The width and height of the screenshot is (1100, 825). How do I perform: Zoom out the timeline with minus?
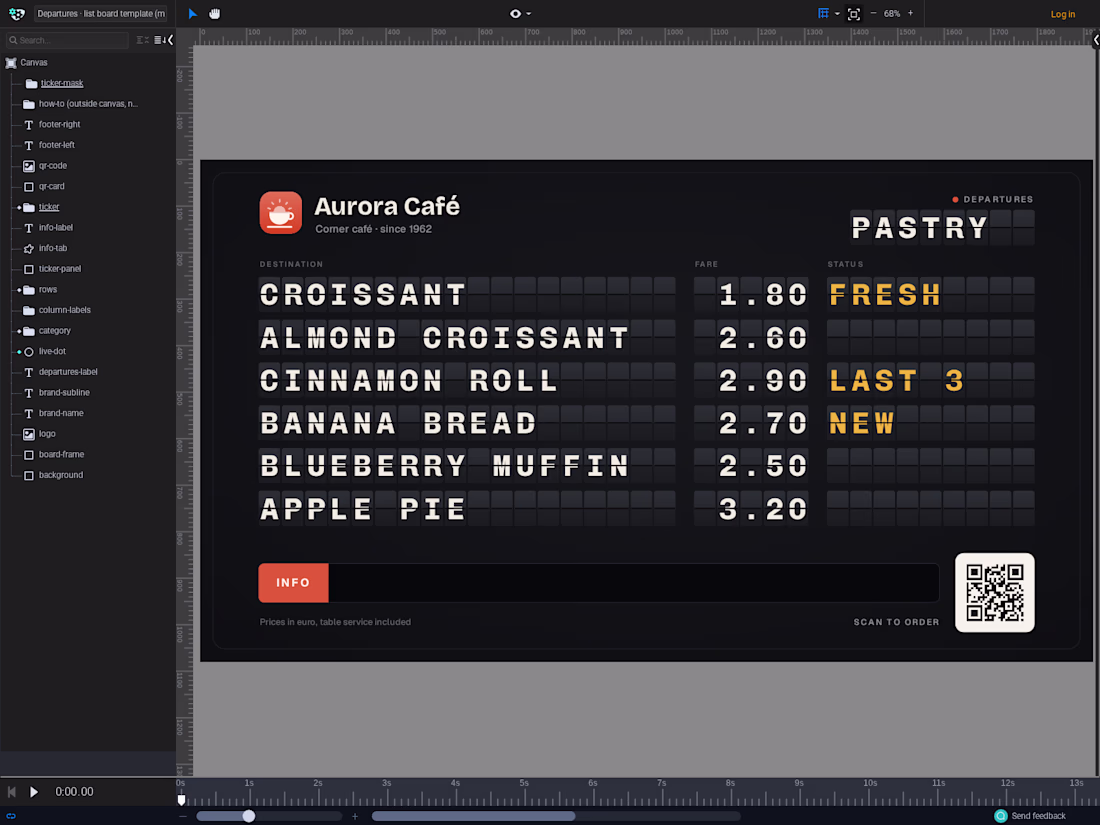[x=183, y=817]
